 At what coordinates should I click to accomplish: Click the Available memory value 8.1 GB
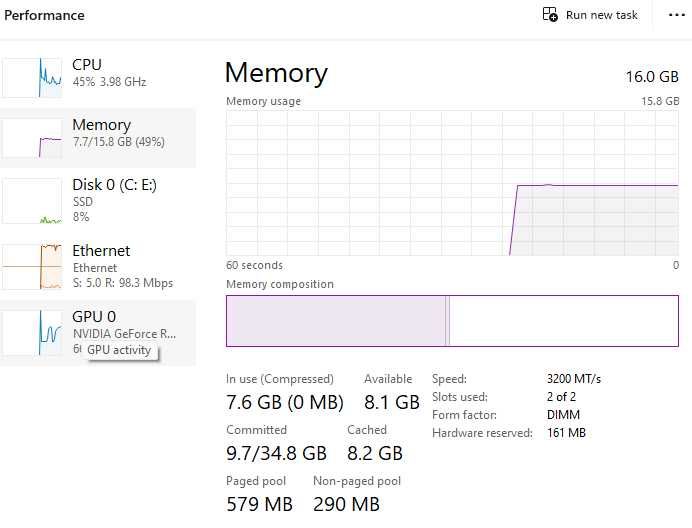[x=391, y=403]
